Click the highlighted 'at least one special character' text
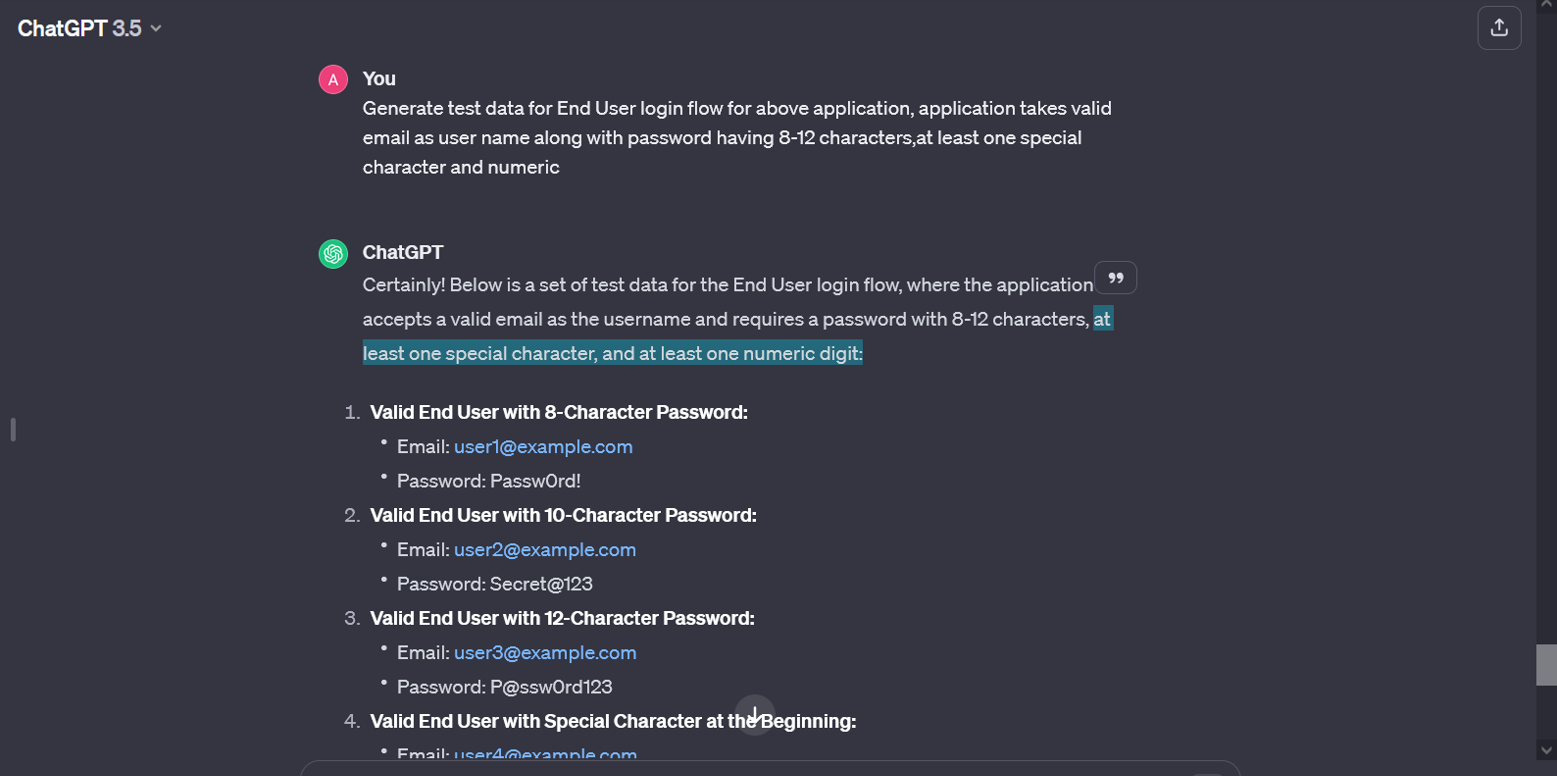 (x=612, y=354)
